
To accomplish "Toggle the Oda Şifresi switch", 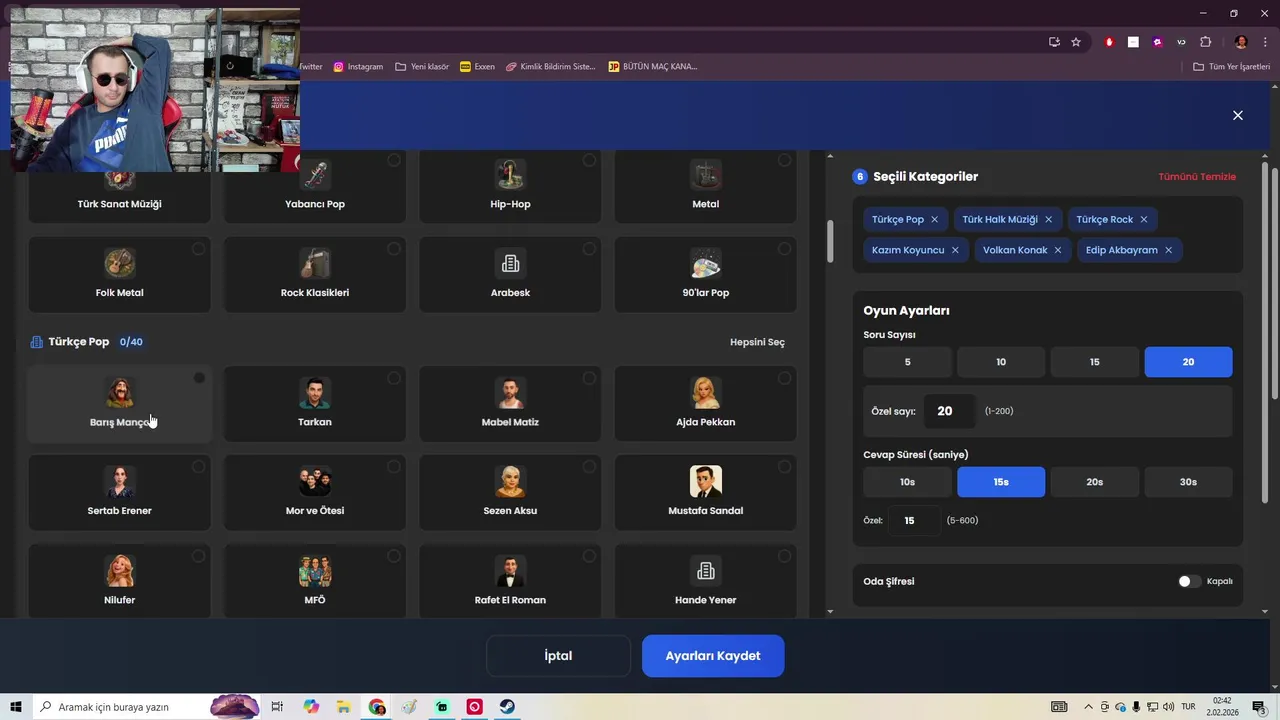I will point(1188,581).
